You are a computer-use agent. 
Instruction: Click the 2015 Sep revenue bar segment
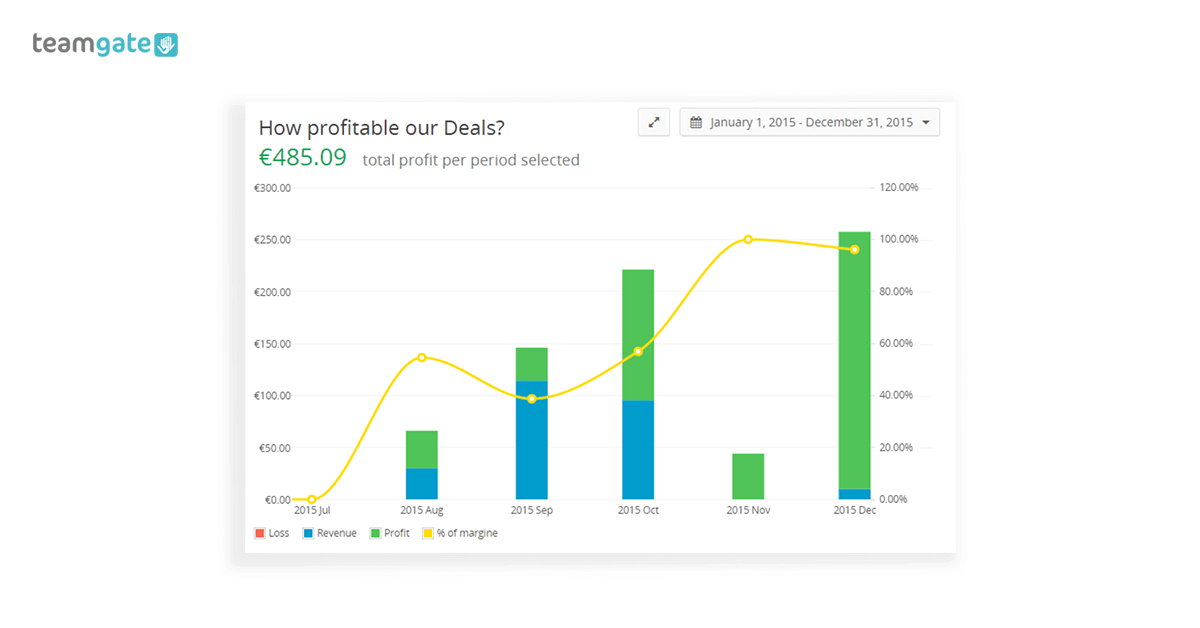(531, 440)
